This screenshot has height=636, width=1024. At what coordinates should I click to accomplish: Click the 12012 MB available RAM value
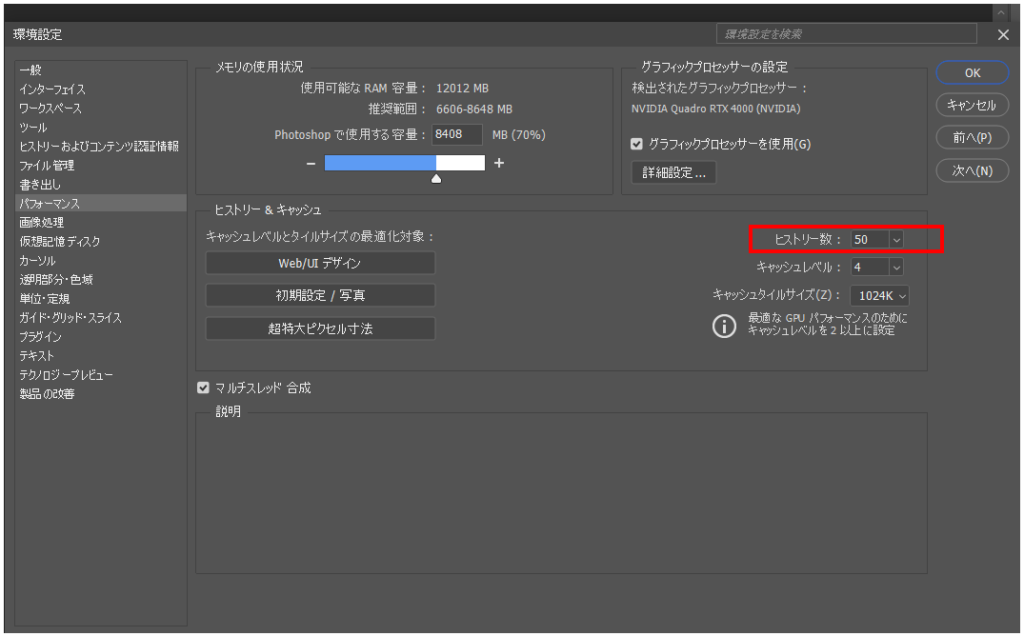coord(462,88)
